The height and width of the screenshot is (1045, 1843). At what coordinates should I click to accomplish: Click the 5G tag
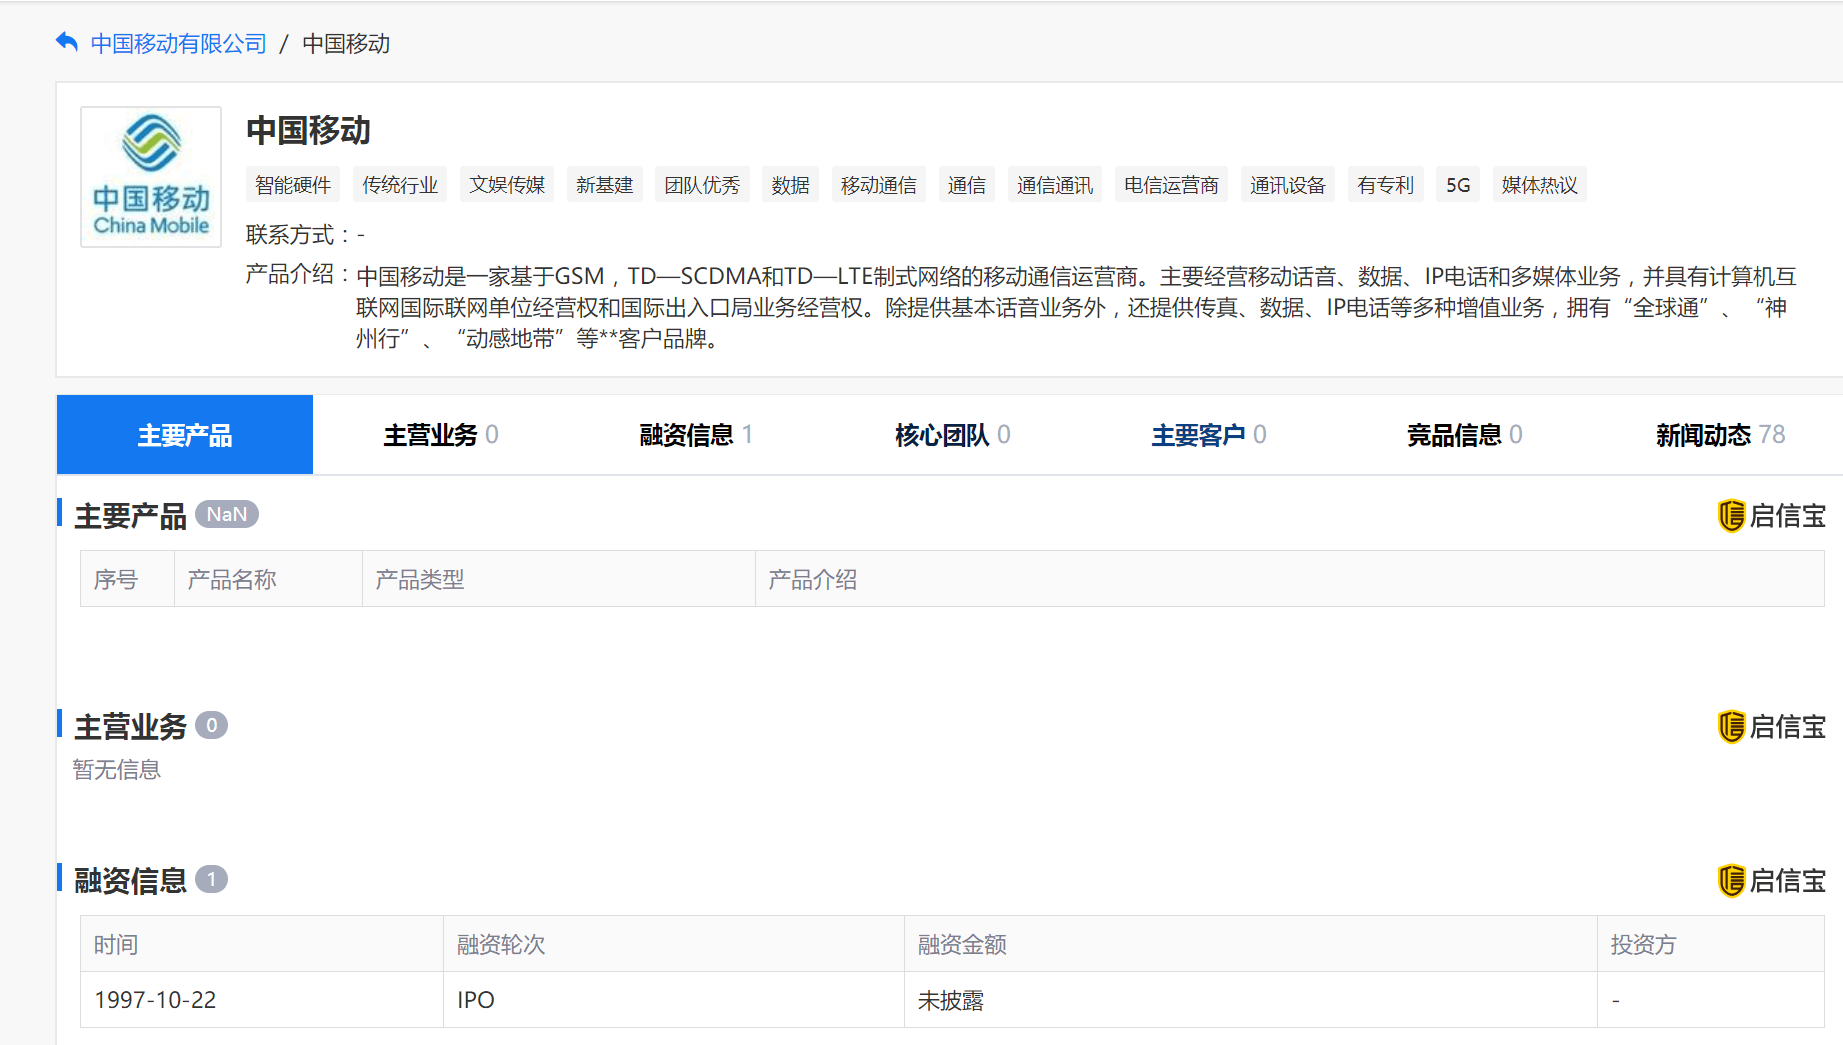(1458, 185)
